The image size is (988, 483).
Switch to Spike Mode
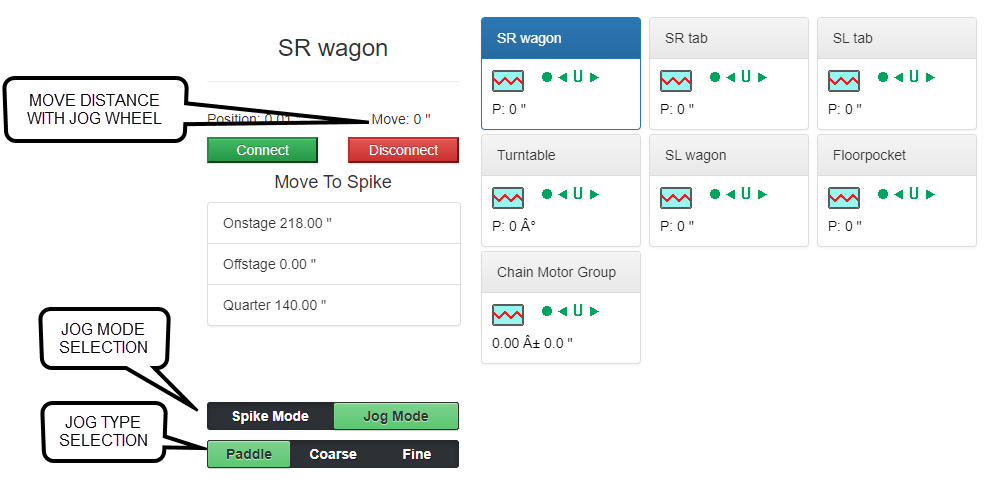point(270,416)
